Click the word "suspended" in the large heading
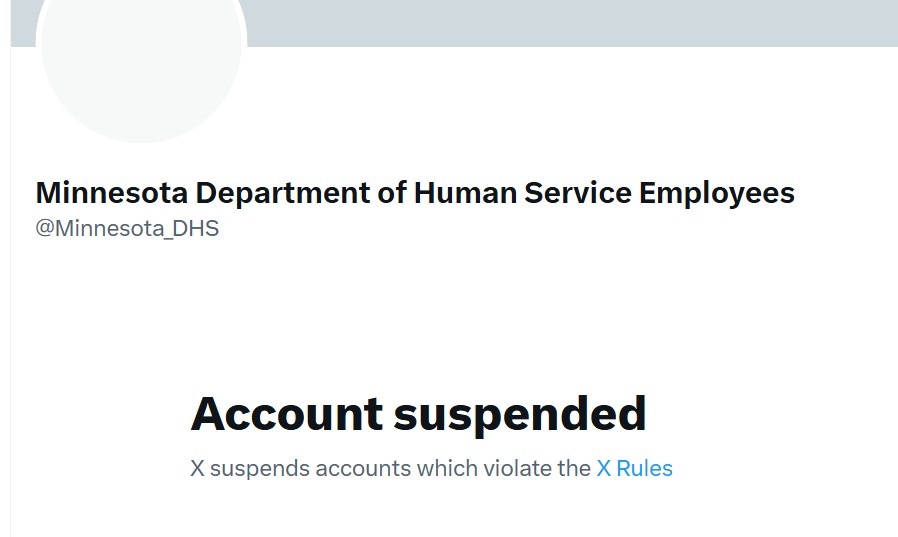 (x=519, y=413)
